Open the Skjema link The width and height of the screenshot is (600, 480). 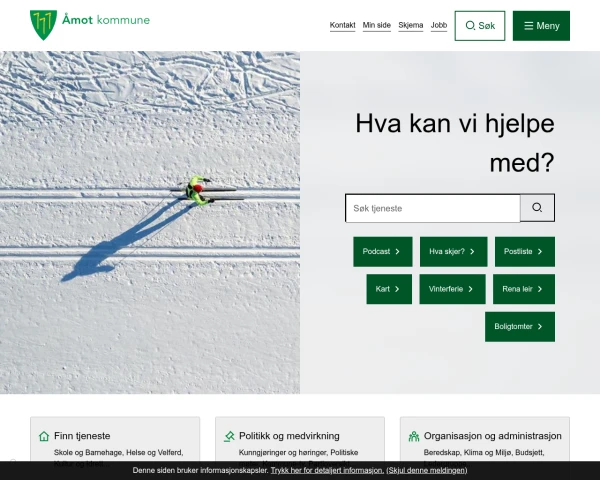click(x=411, y=25)
